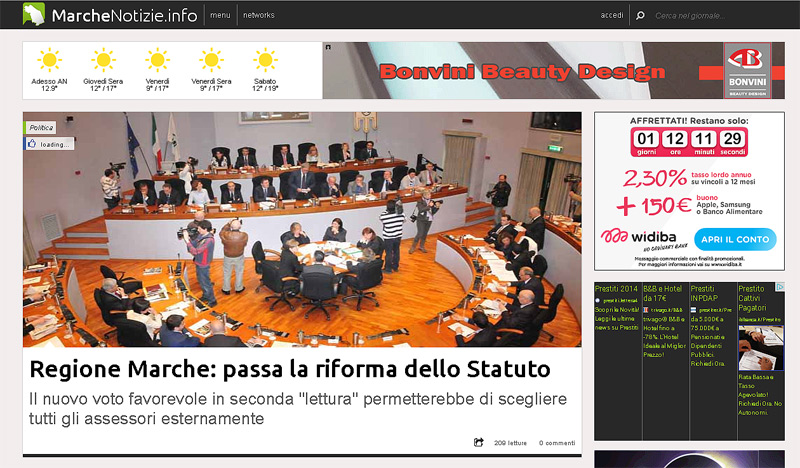Click the Venerdì Sera sun forecast icon
The image size is (800, 468).
211,59
